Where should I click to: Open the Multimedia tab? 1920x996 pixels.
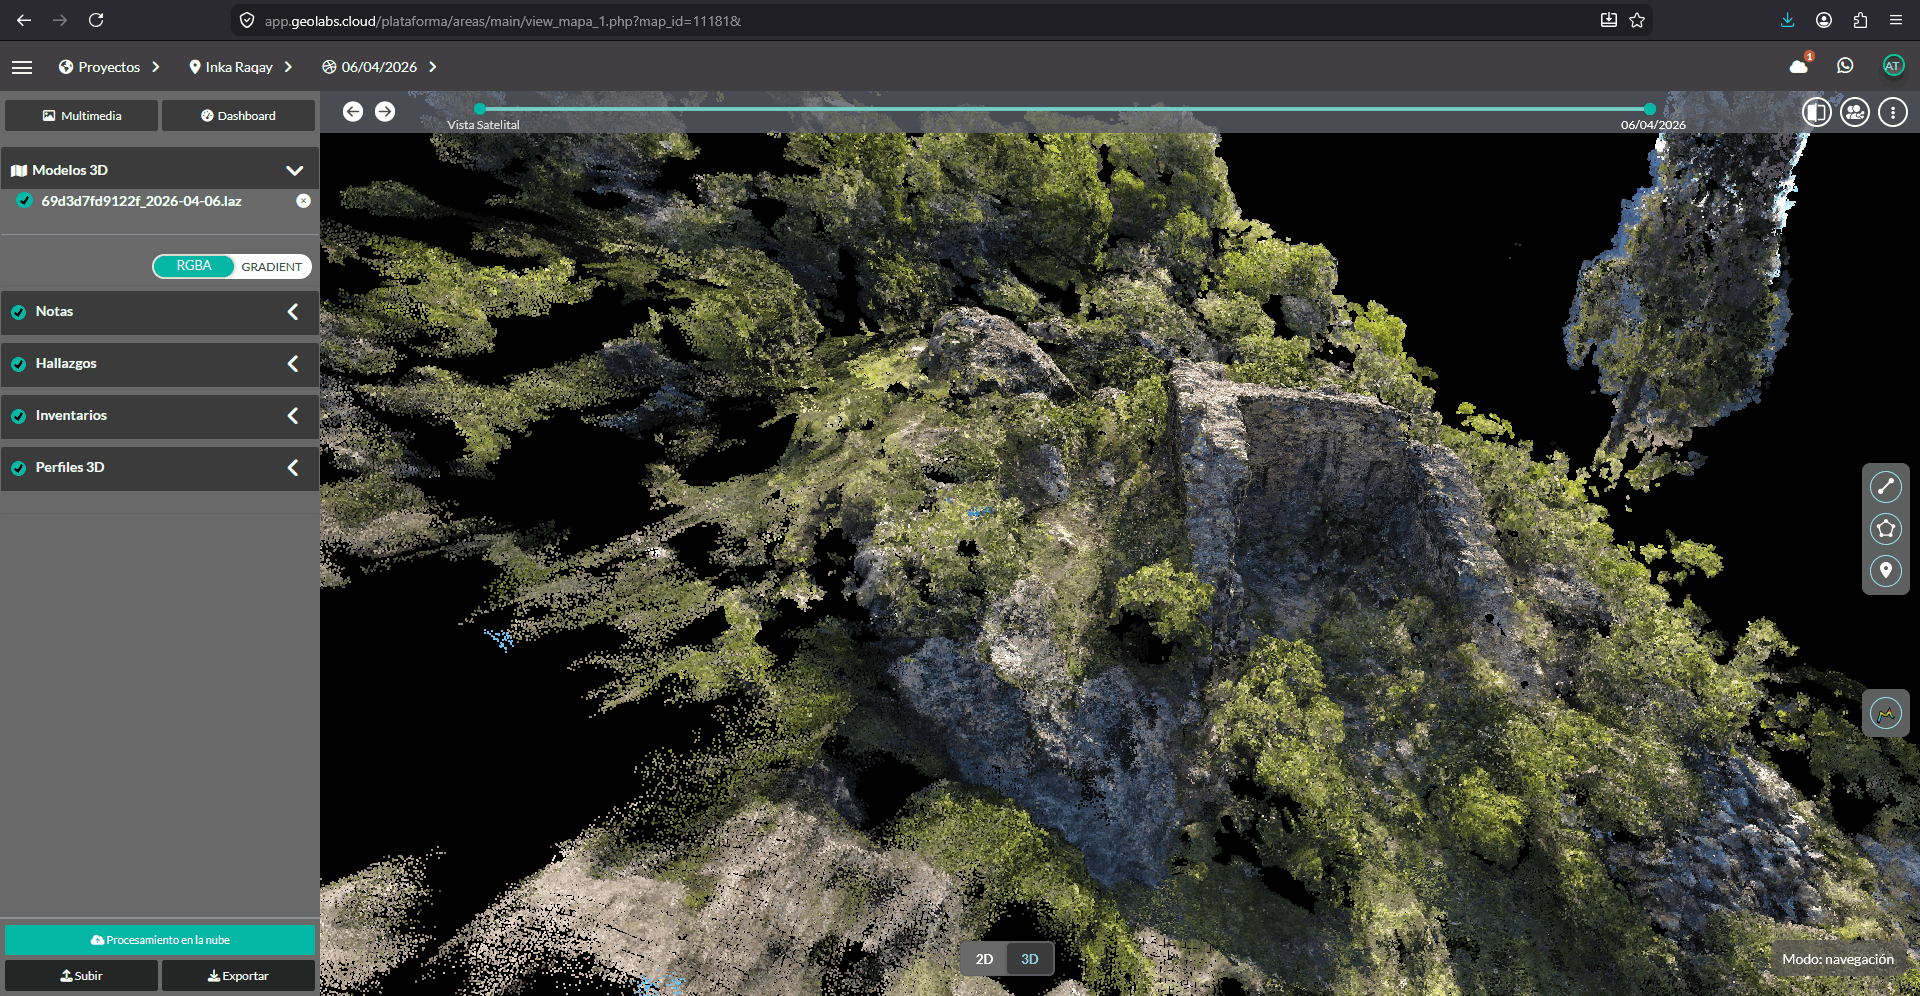point(82,116)
